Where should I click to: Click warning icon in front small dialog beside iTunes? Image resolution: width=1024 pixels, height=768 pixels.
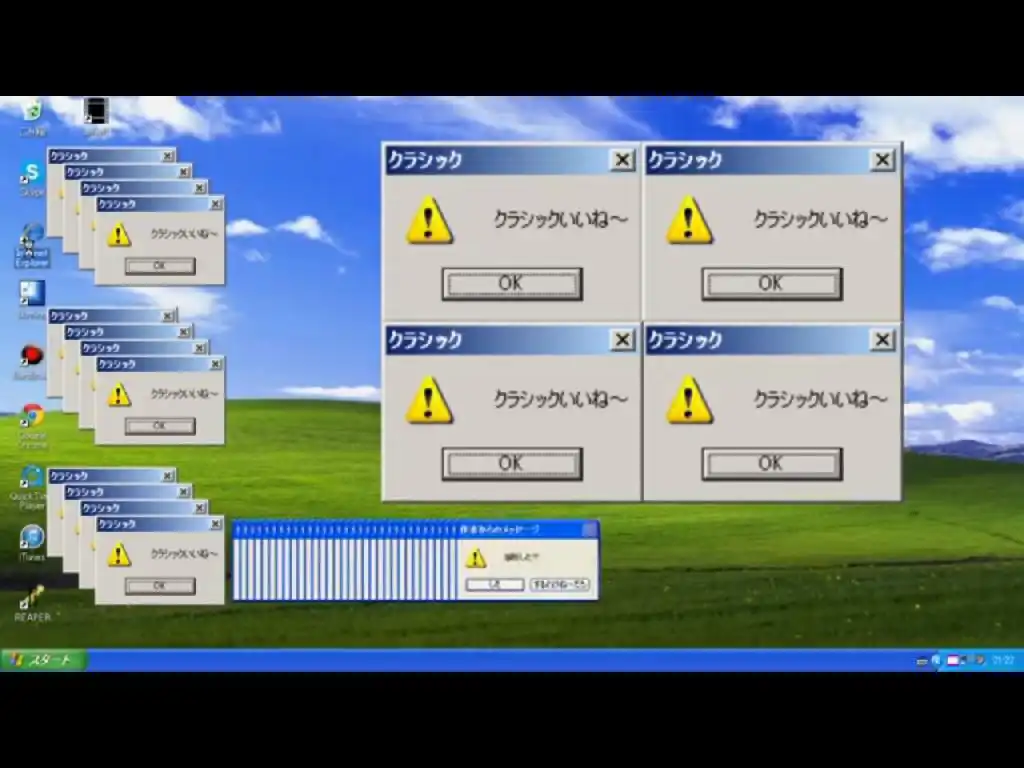point(119,554)
